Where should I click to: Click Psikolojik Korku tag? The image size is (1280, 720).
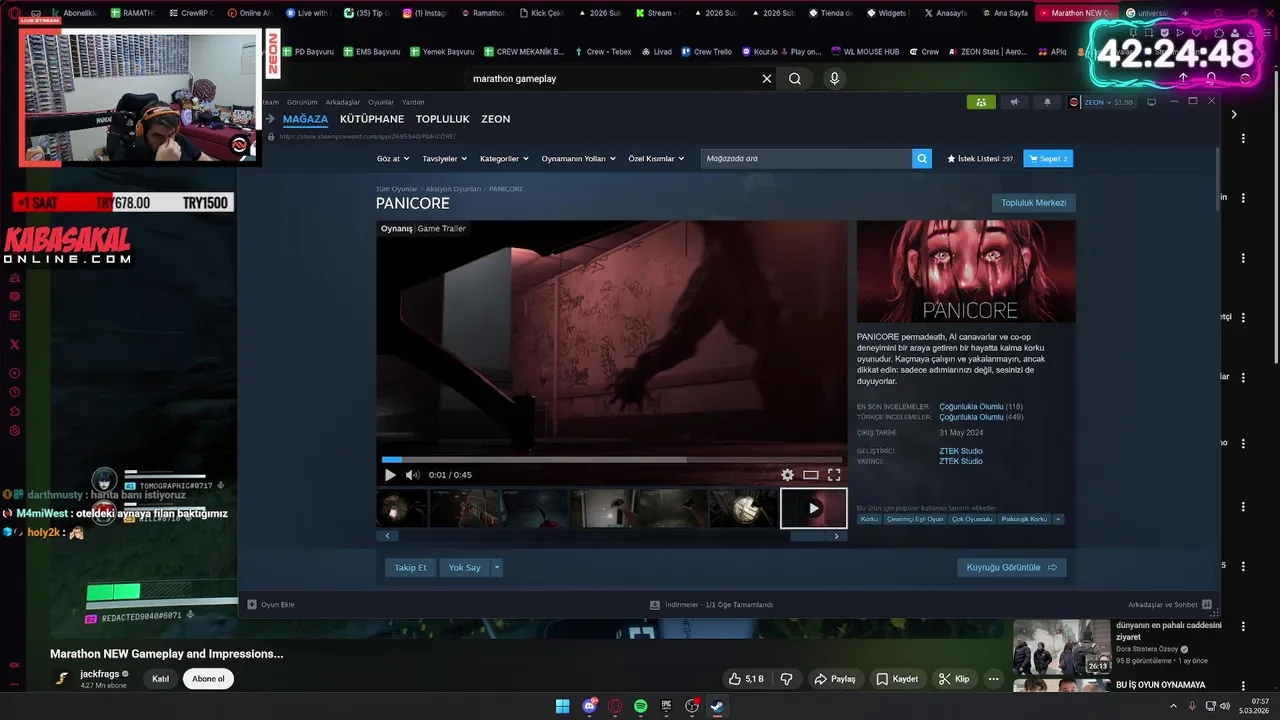click(x=1025, y=519)
